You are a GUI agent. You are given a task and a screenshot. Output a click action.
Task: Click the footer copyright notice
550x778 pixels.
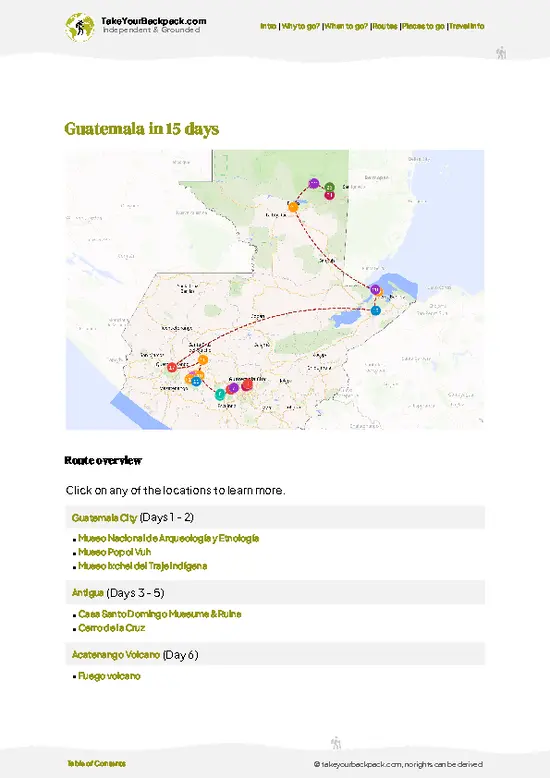coord(398,765)
